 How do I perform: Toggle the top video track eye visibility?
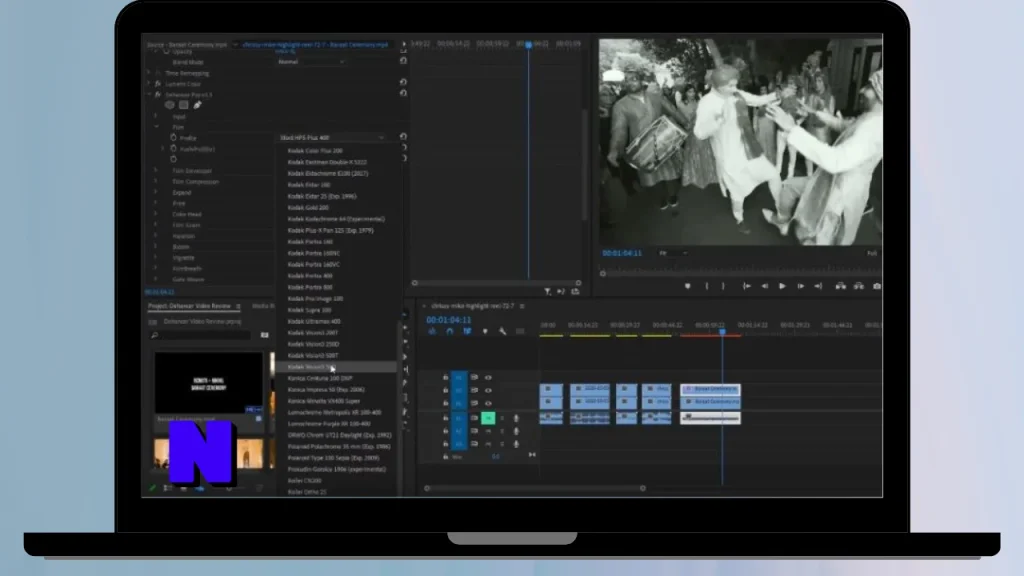pyautogui.click(x=488, y=377)
